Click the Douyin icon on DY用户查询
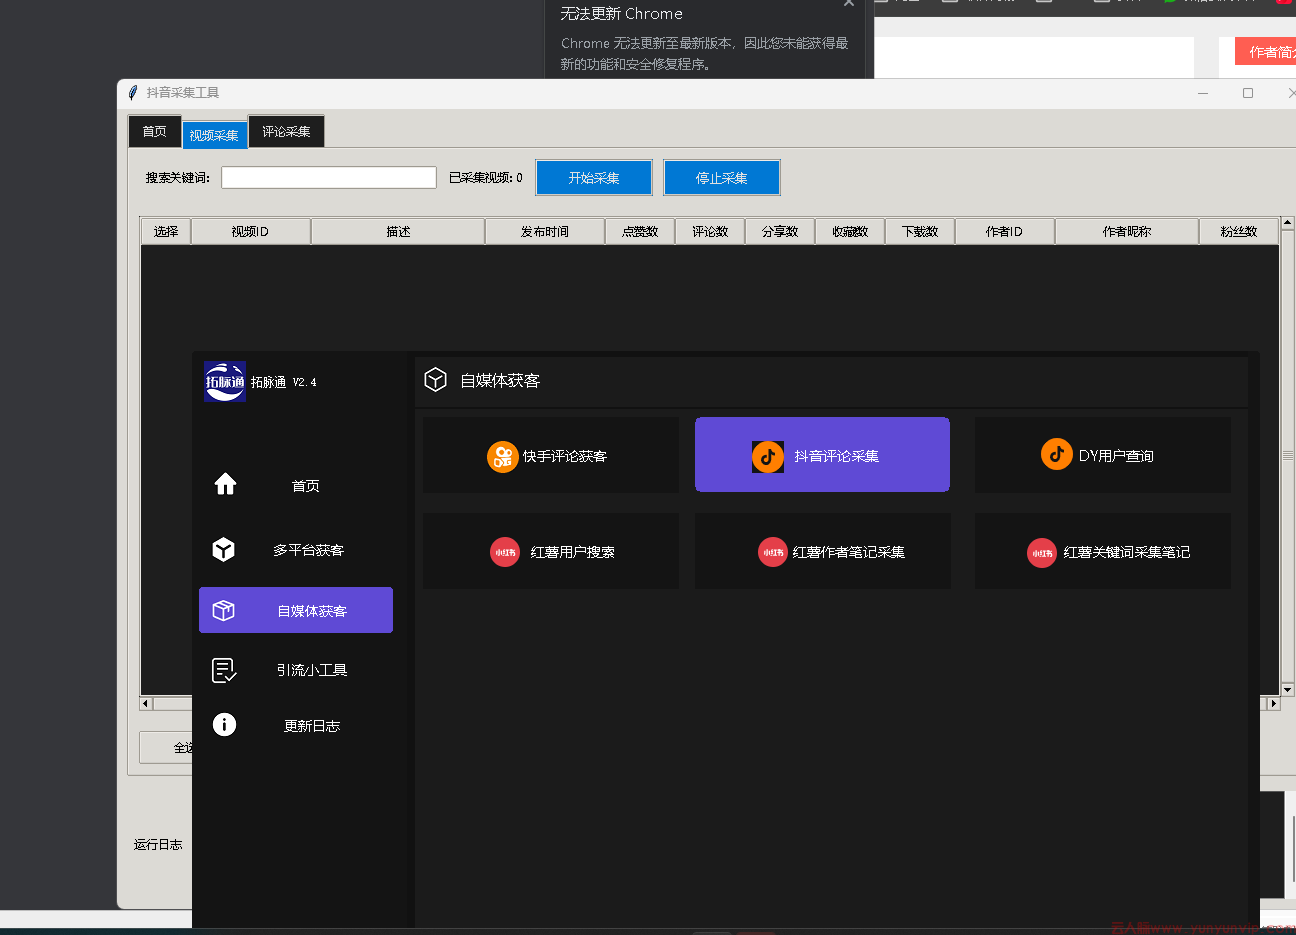 click(1056, 454)
